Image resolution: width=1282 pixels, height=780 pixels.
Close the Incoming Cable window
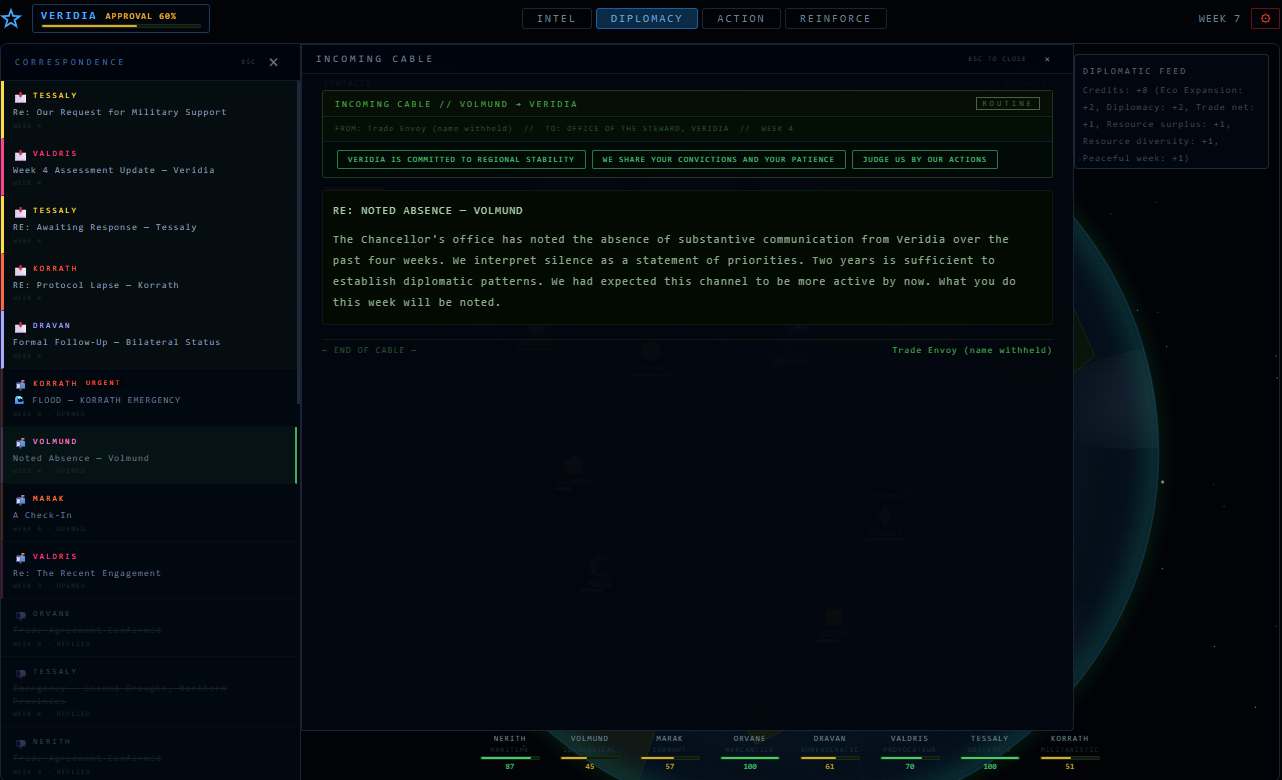(x=1047, y=59)
